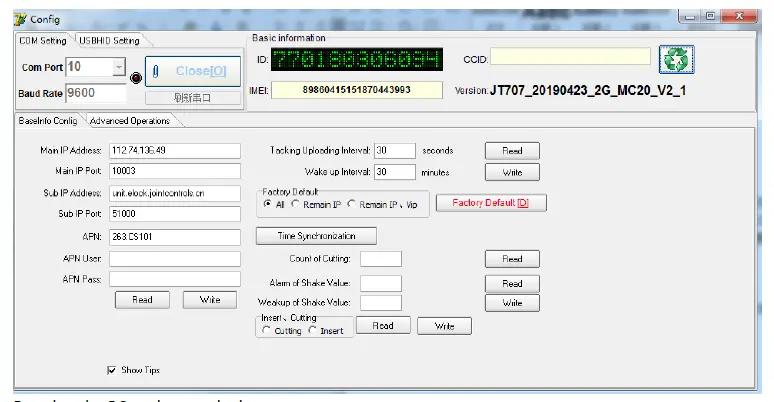Click the empty CCID field
This screenshot has width=774, height=402.
(x=571, y=56)
